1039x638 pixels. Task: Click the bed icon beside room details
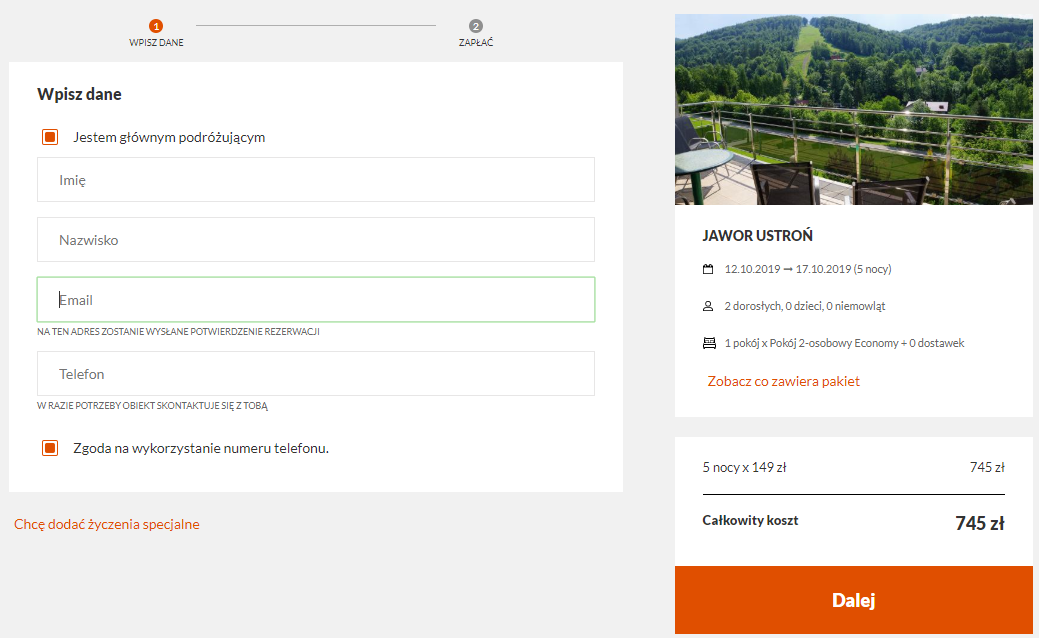(709, 343)
